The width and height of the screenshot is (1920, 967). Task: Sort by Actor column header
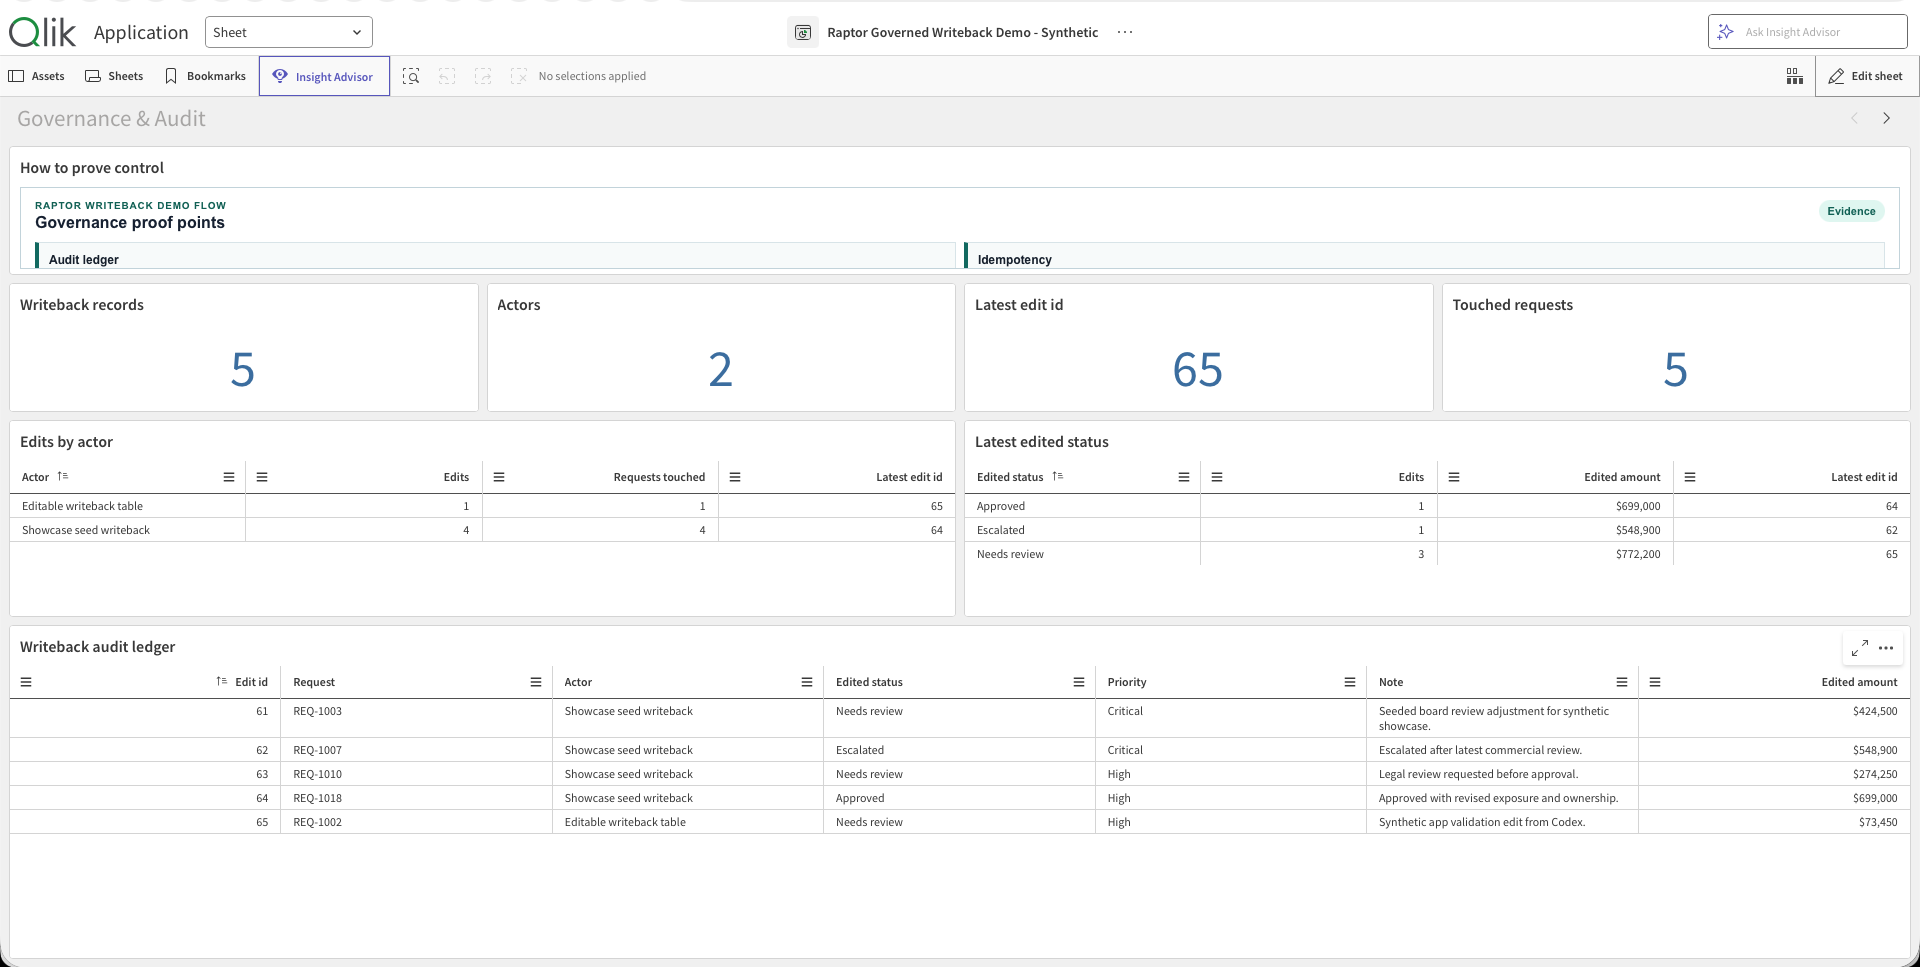(x=36, y=477)
